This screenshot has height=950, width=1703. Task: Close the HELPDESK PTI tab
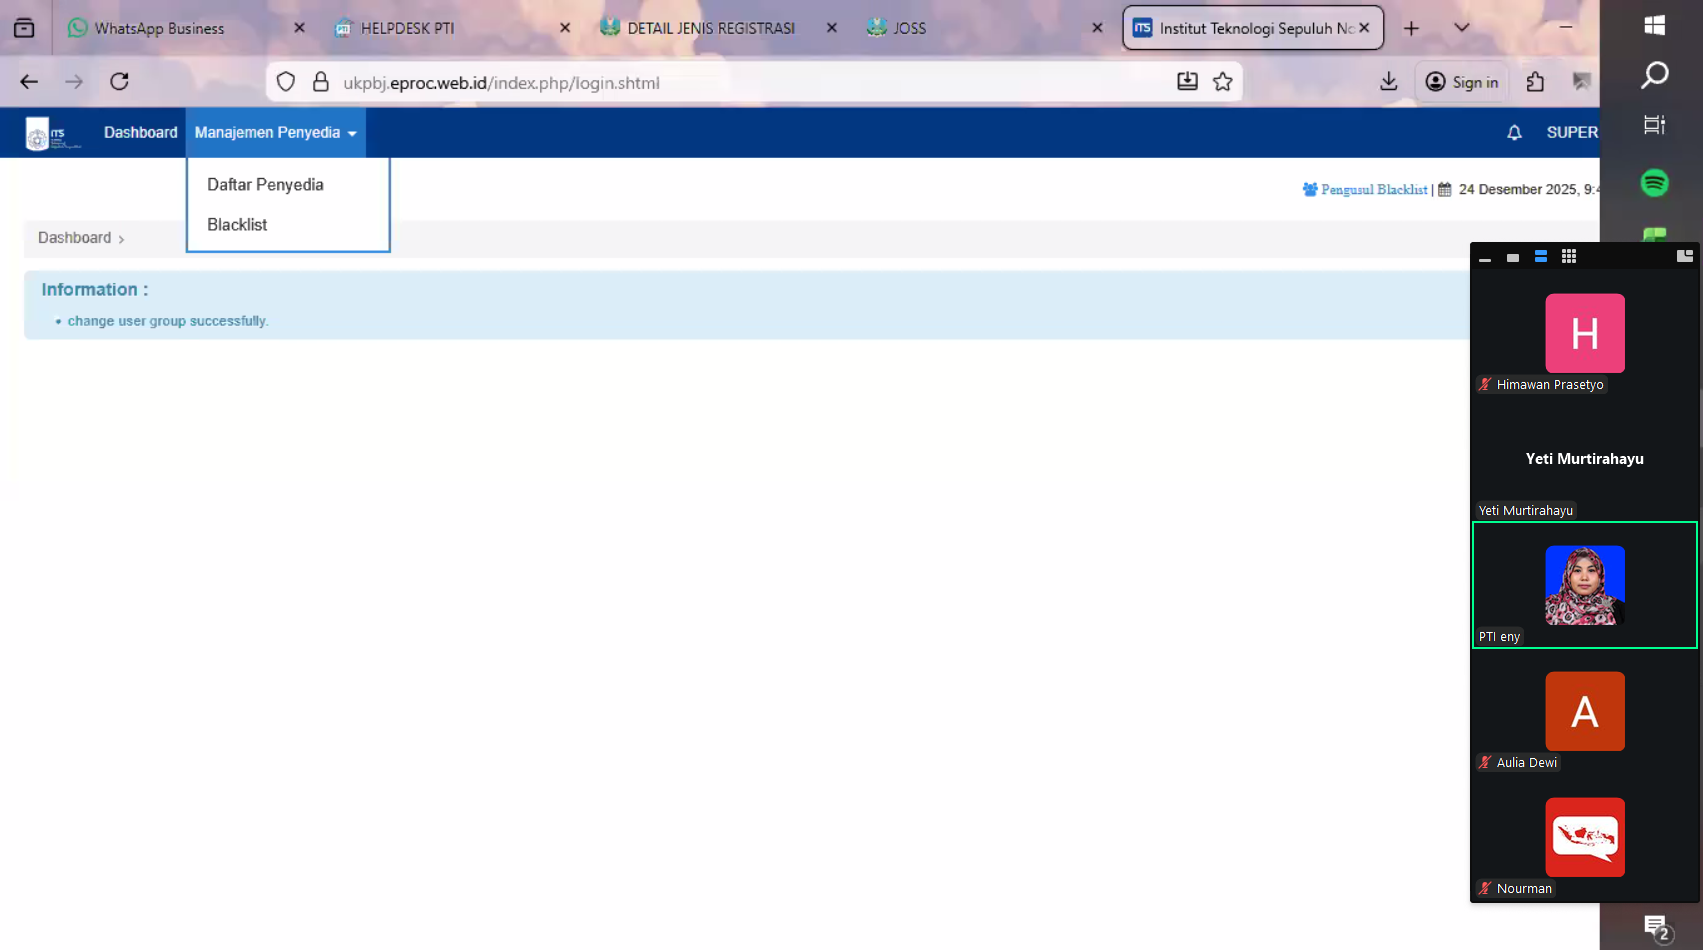(x=565, y=28)
